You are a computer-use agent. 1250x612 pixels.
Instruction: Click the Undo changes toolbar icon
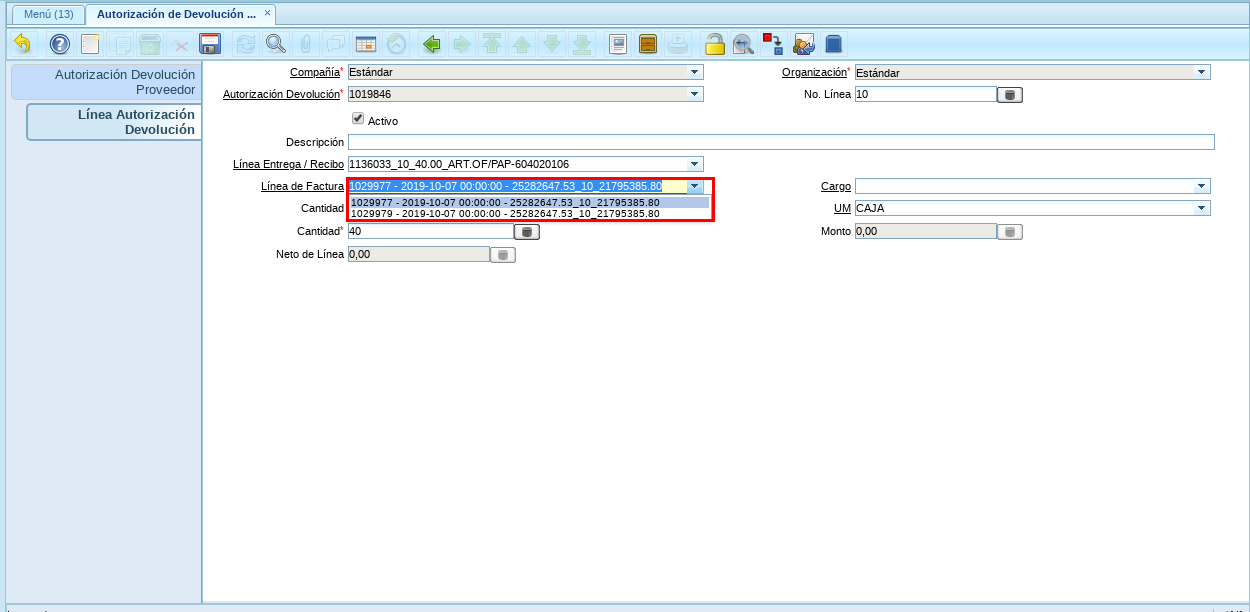point(21,44)
